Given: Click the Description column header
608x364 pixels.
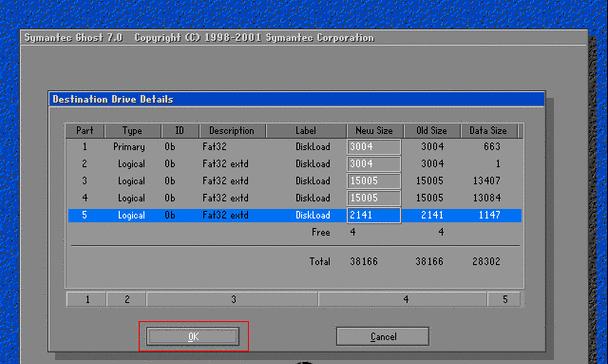Looking at the screenshot, I should (x=232, y=131).
